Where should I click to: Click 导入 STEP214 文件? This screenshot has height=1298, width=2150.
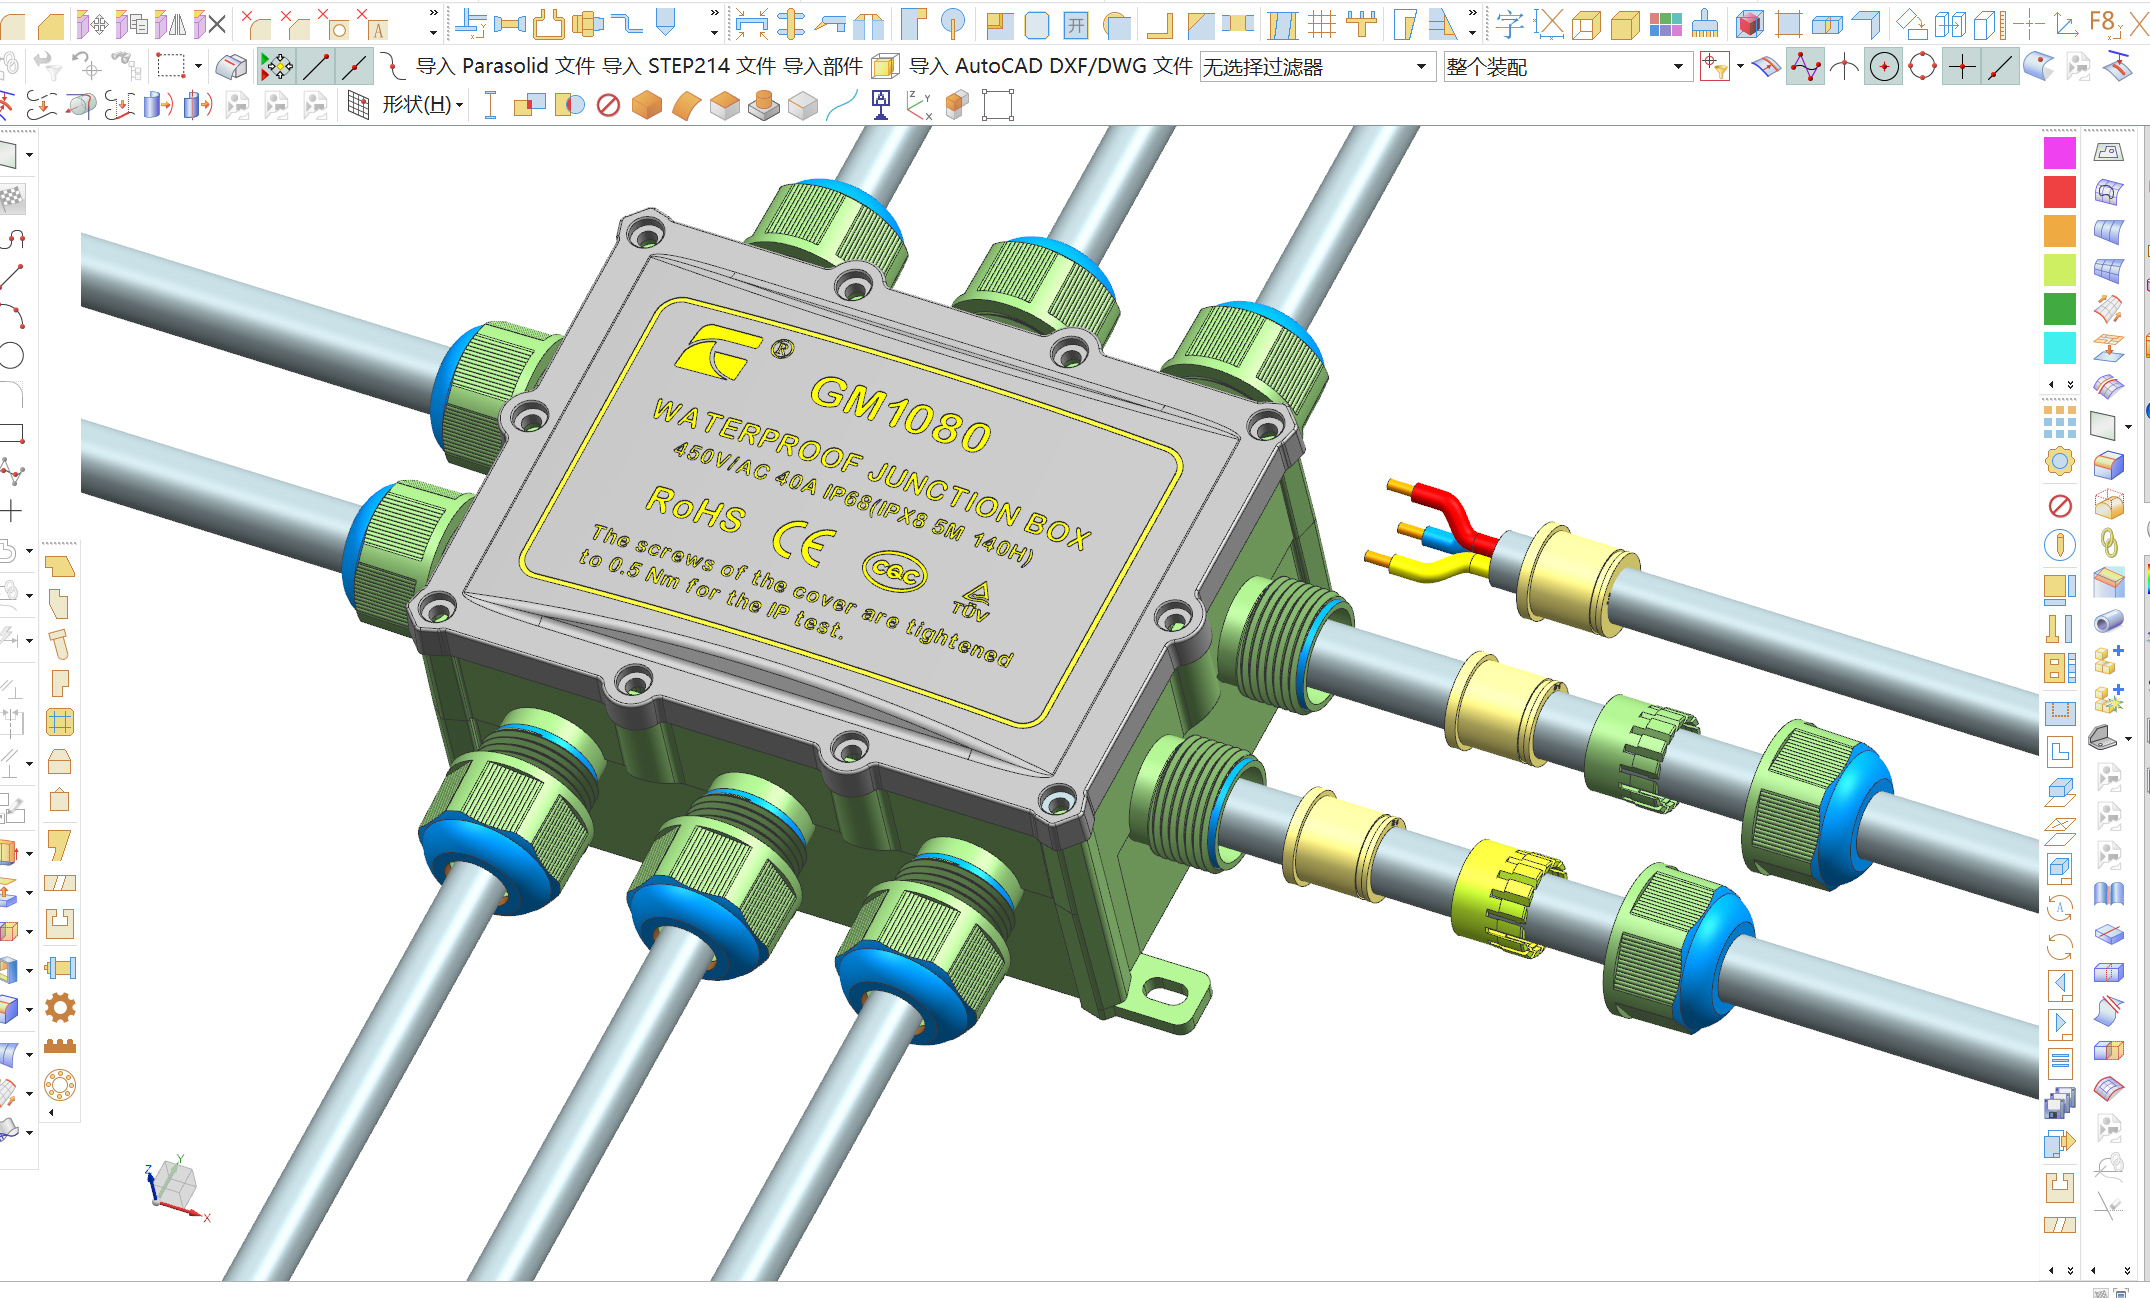pos(688,67)
